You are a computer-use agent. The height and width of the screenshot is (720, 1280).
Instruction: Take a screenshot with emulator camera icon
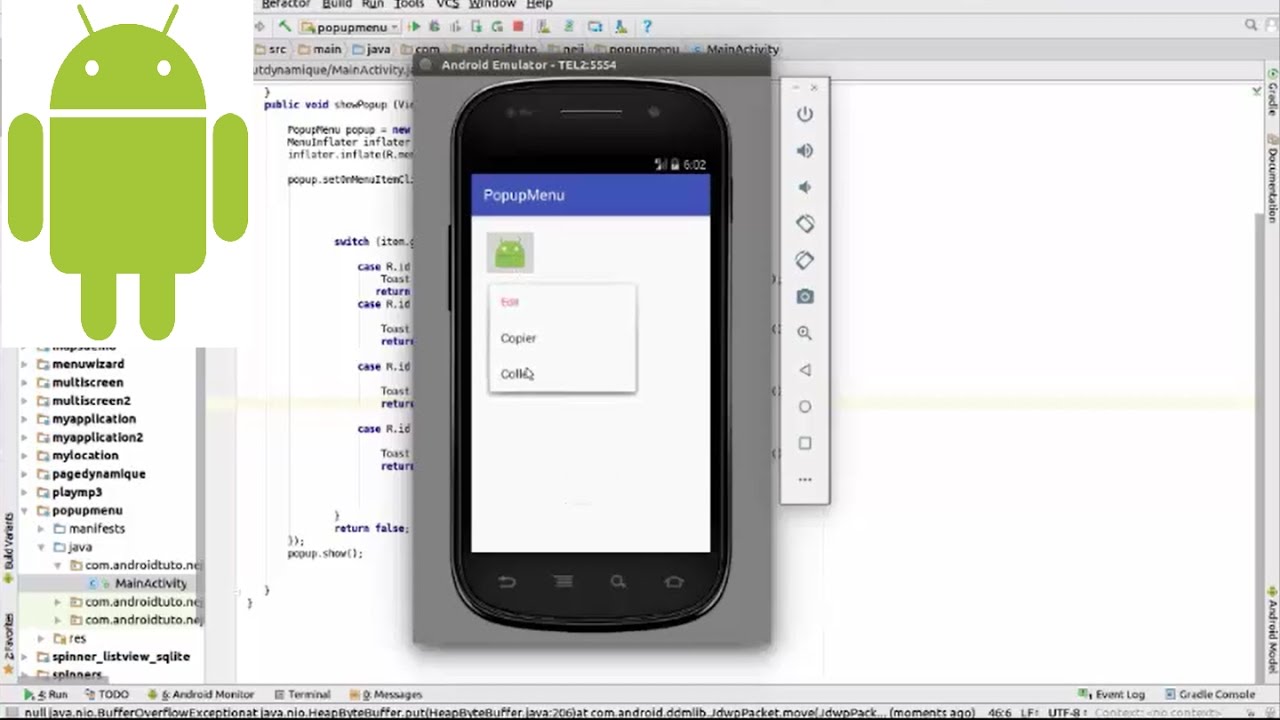tap(805, 297)
